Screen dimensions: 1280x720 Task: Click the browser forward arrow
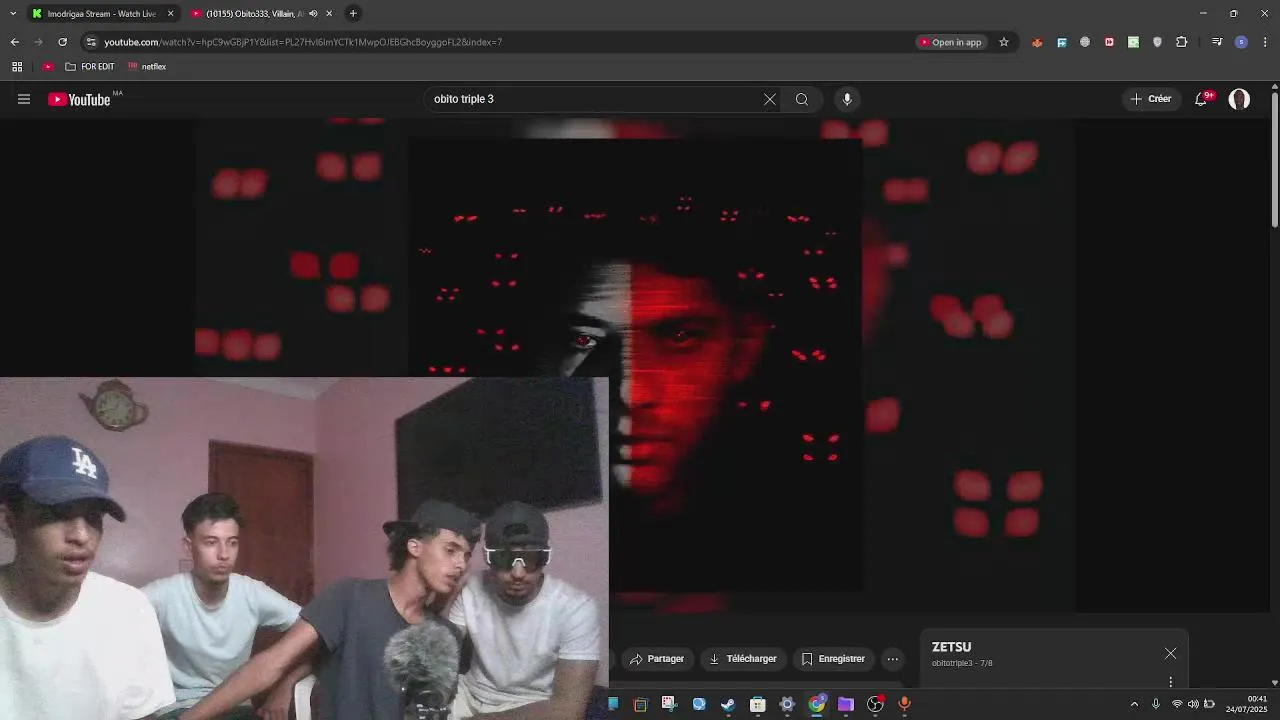click(x=38, y=42)
